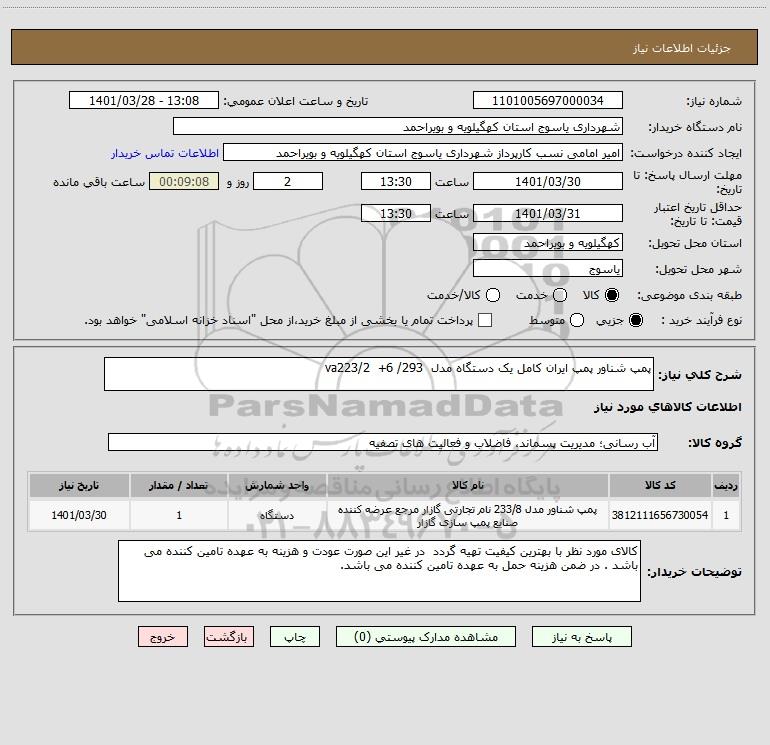Click the پاسخ به نیاز button
Screen dimensions: 770x745
(x=582, y=636)
